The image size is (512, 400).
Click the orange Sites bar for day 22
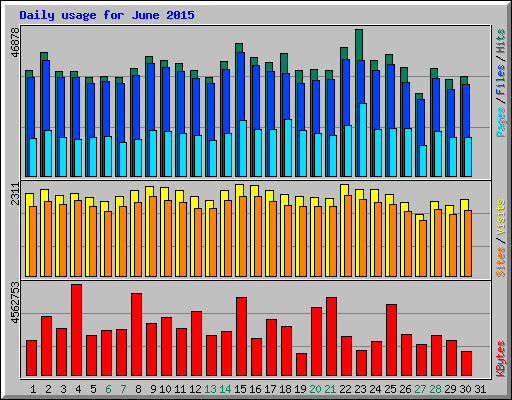tap(348, 236)
